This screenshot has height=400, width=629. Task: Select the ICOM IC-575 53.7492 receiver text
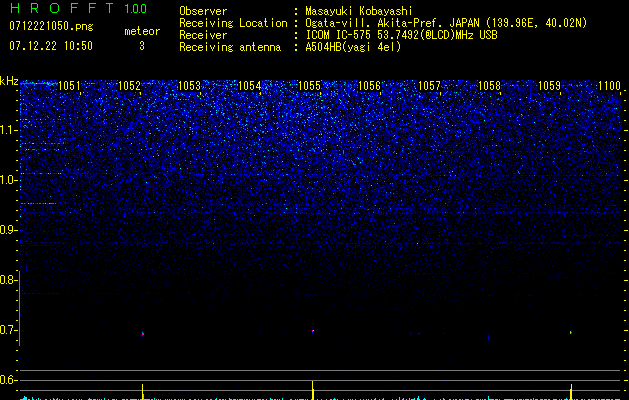click(401, 35)
